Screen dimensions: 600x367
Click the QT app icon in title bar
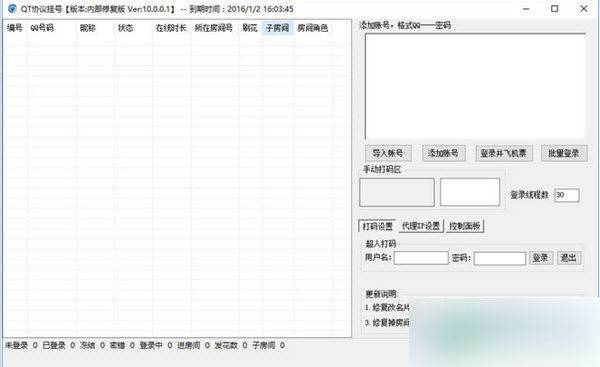point(12,8)
